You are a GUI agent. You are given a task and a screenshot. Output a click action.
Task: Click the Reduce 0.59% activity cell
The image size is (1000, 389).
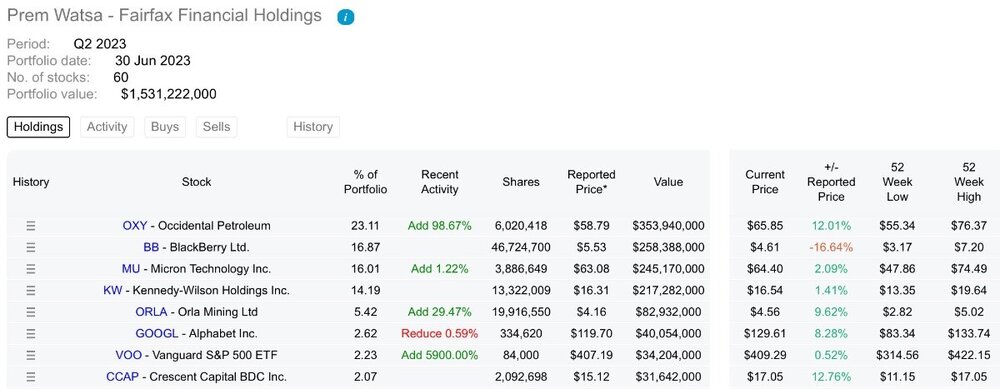click(x=439, y=334)
